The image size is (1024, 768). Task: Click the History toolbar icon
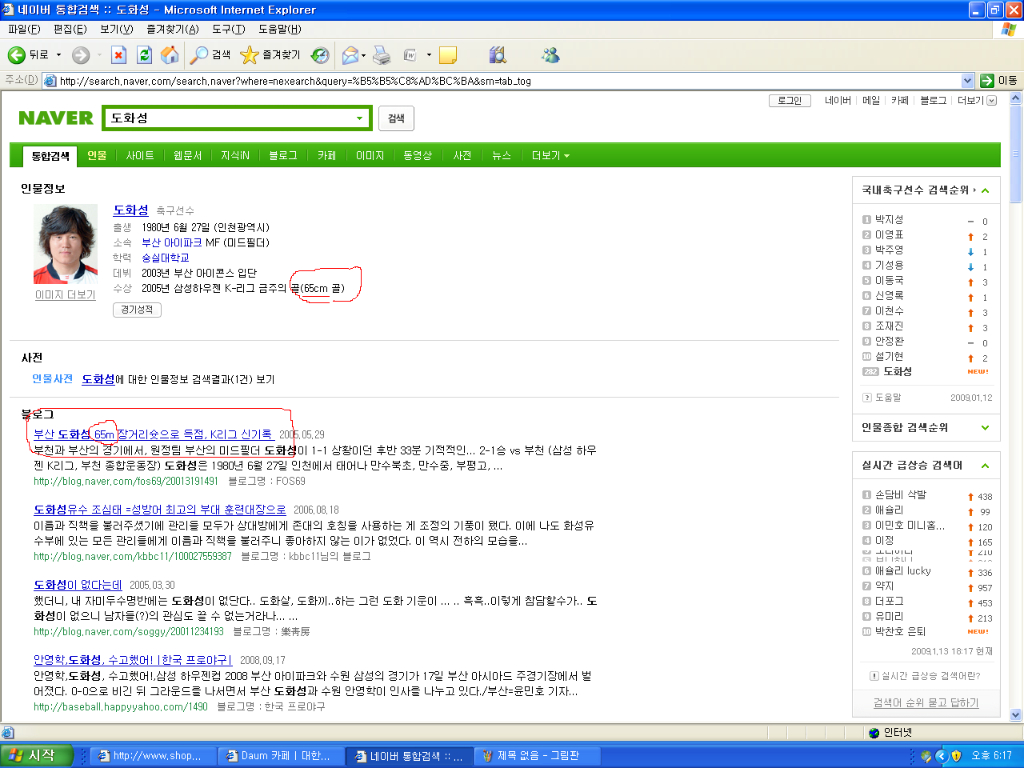tap(320, 55)
